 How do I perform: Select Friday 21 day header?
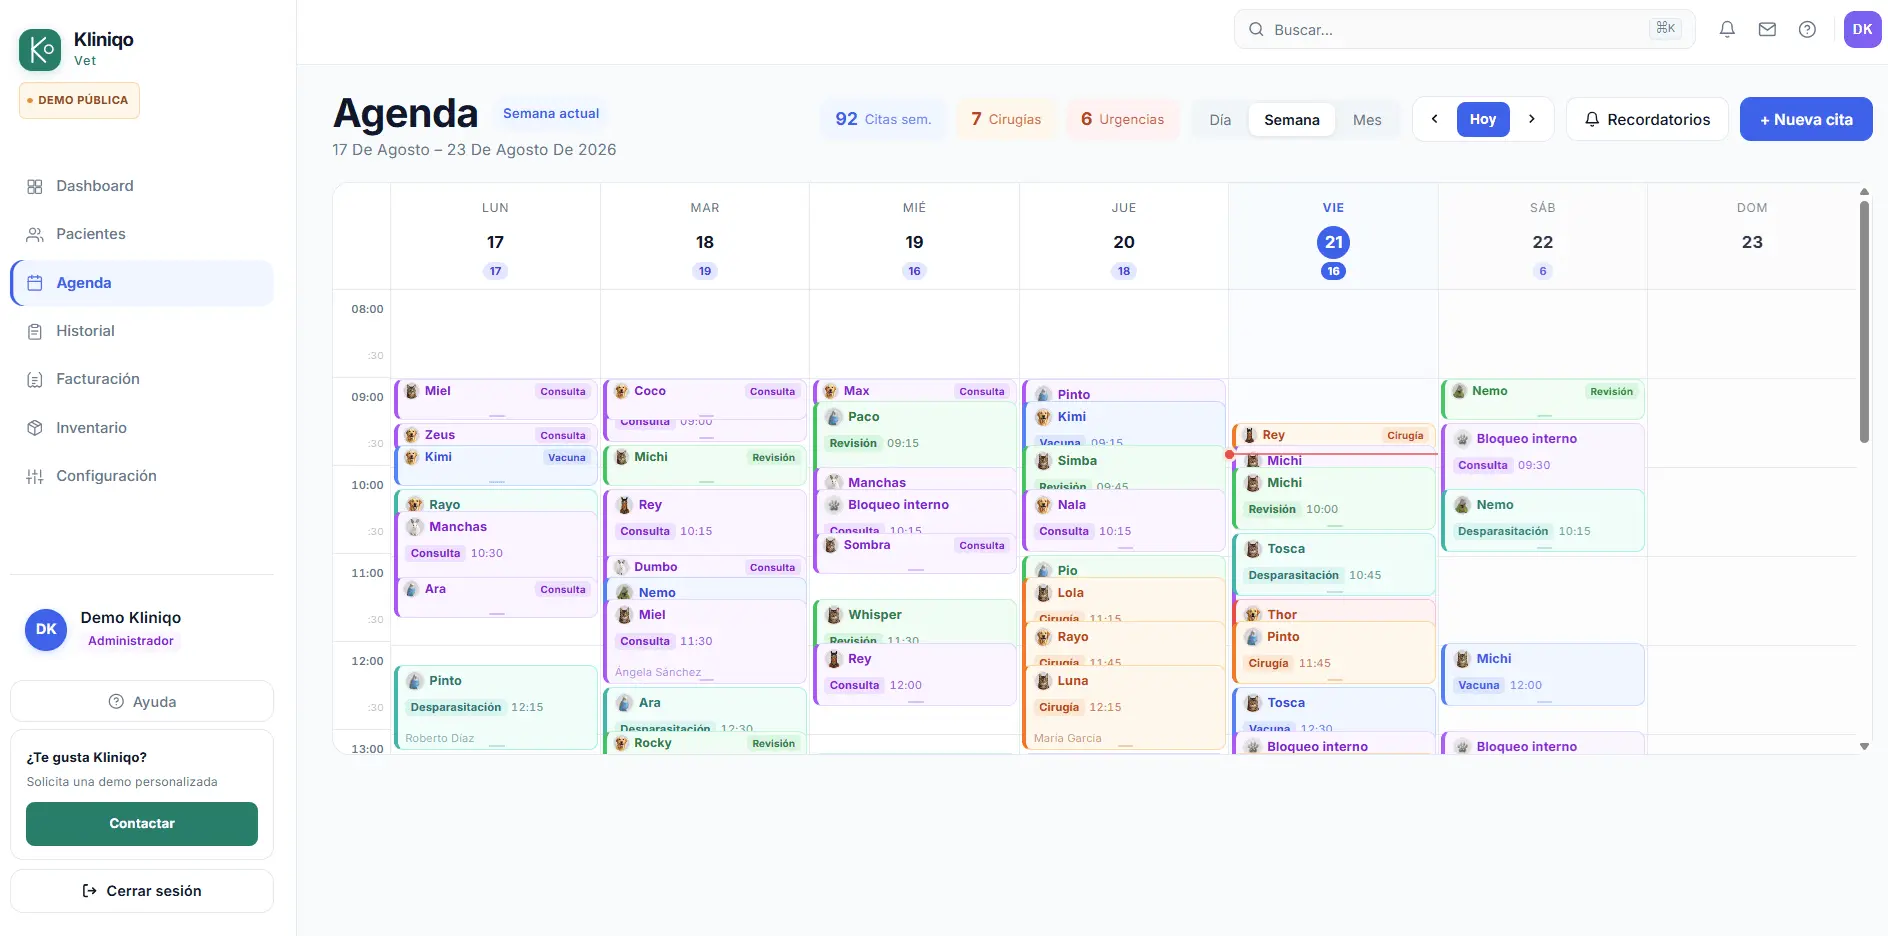1333,237
